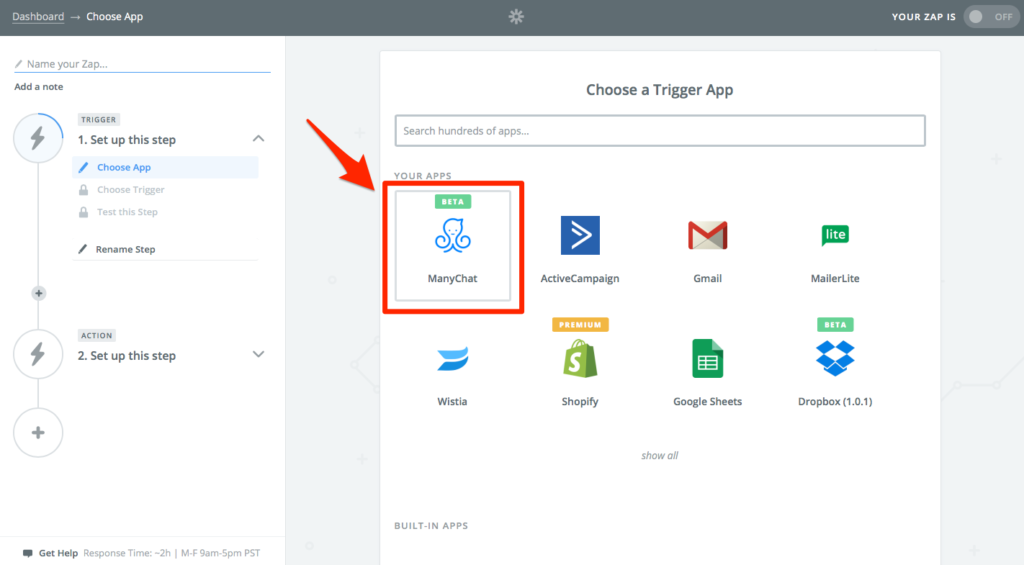Click the lock icon beside Choose Trigger
Viewport: 1024px width, 565px height.
tap(83, 189)
